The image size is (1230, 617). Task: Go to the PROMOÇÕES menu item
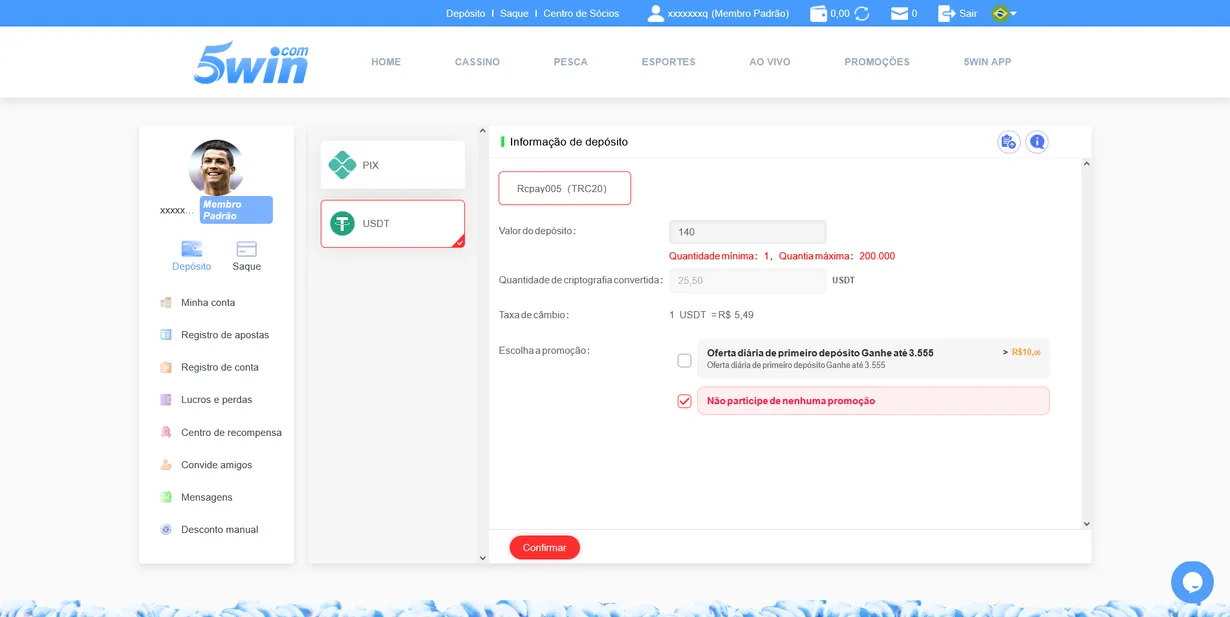point(876,62)
